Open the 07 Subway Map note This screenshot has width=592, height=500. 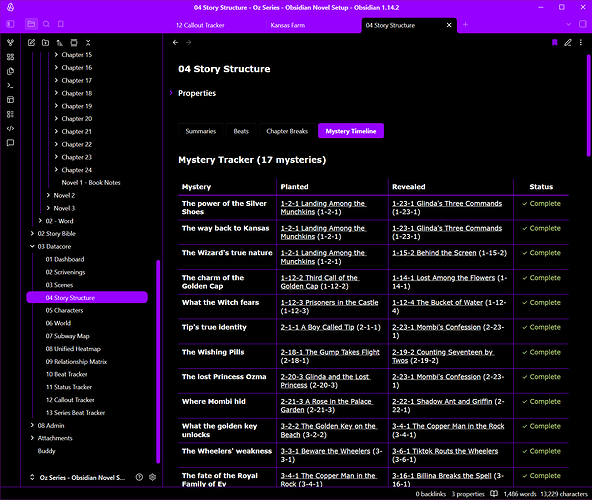[x=68, y=336]
